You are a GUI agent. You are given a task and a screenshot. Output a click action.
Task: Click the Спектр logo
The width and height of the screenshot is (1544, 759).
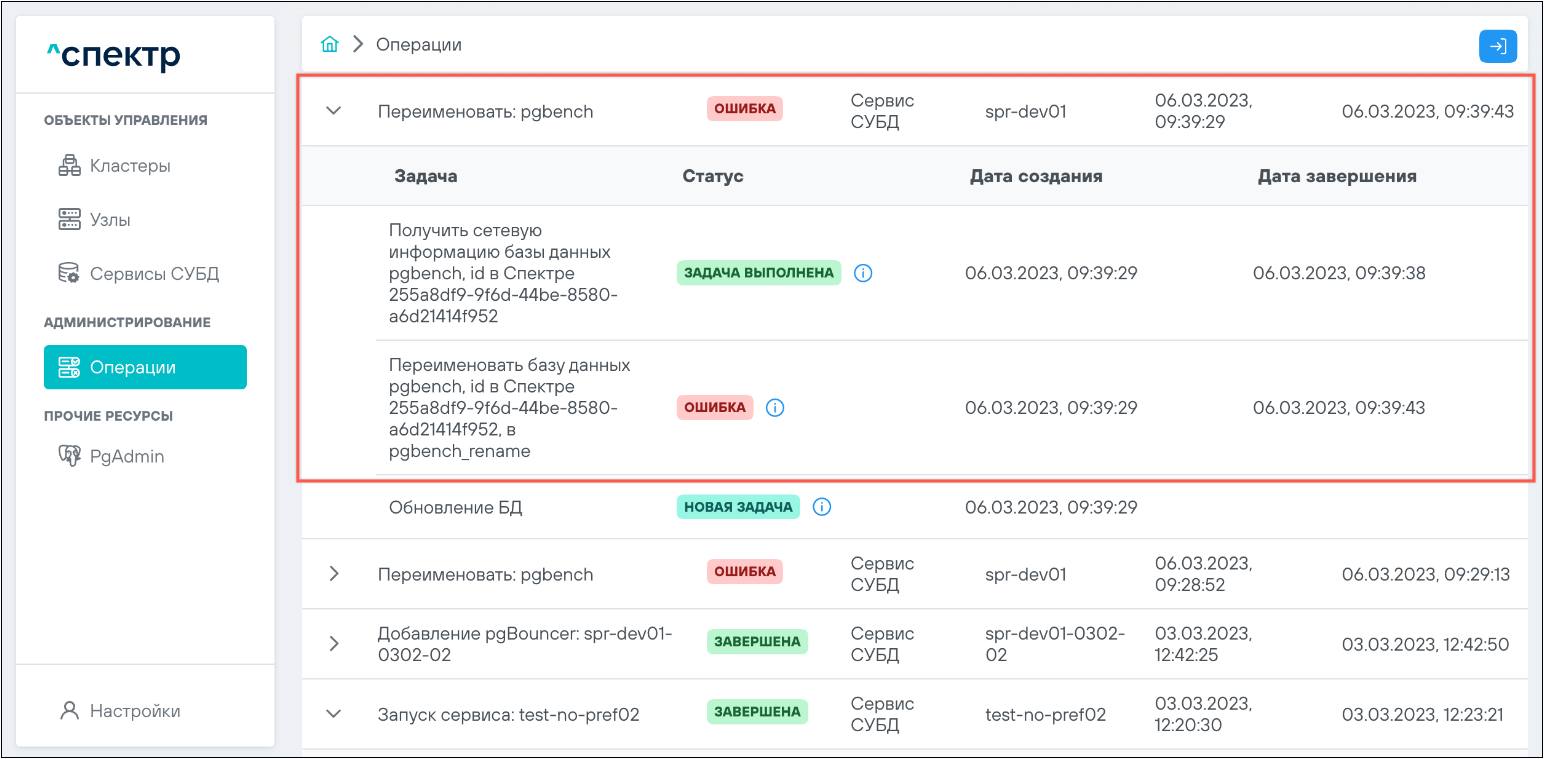tap(113, 55)
